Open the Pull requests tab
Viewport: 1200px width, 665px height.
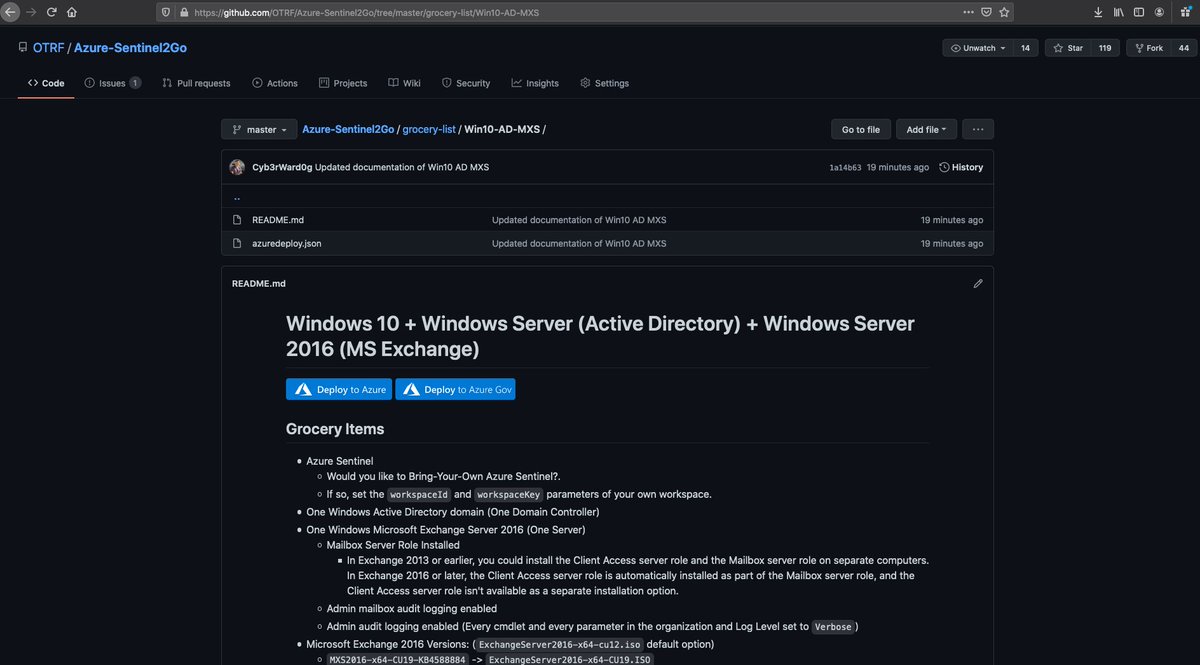pos(196,83)
